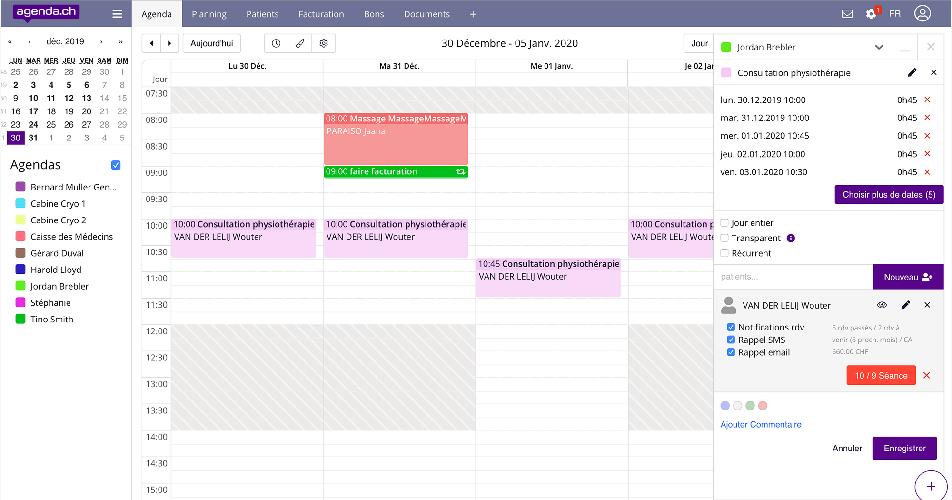This screenshot has height=500, width=952.
Task: Open the mail envelope icon
Action: (848, 14)
